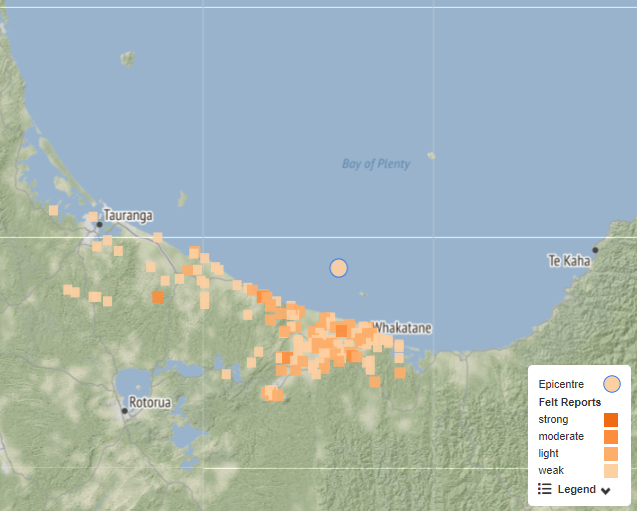Click the Tauranga city dot marker
Screen dimensions: 637x511
coord(100,225)
